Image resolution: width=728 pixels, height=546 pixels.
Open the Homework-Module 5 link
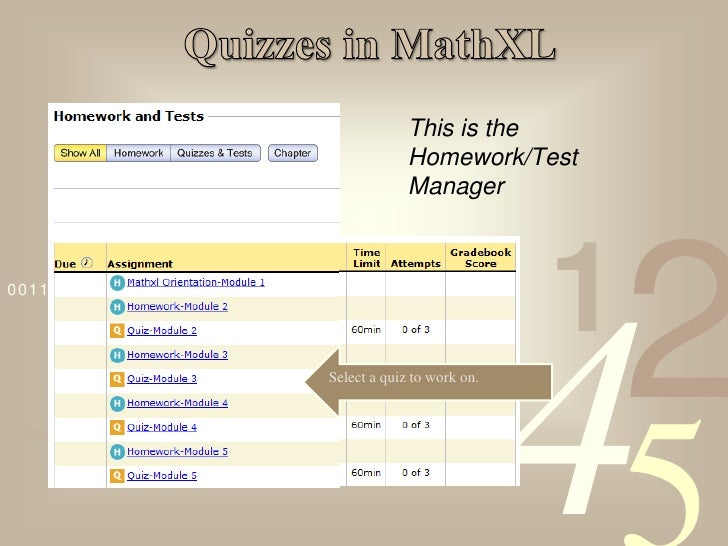(x=177, y=451)
